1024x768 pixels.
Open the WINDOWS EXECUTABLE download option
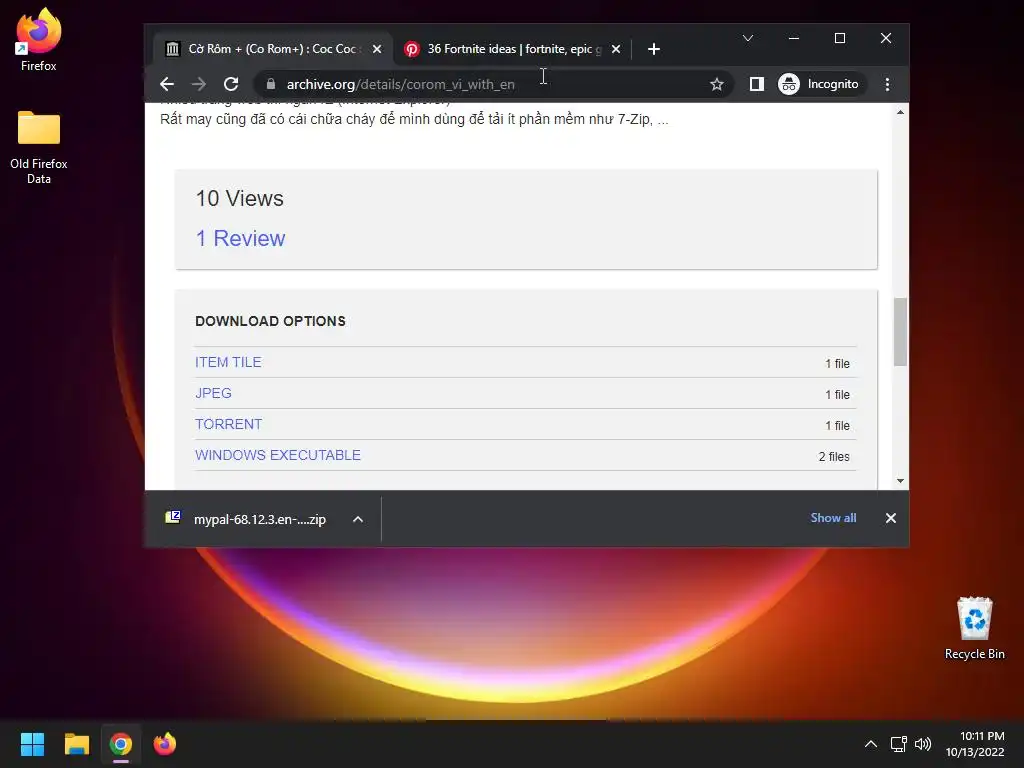point(278,455)
